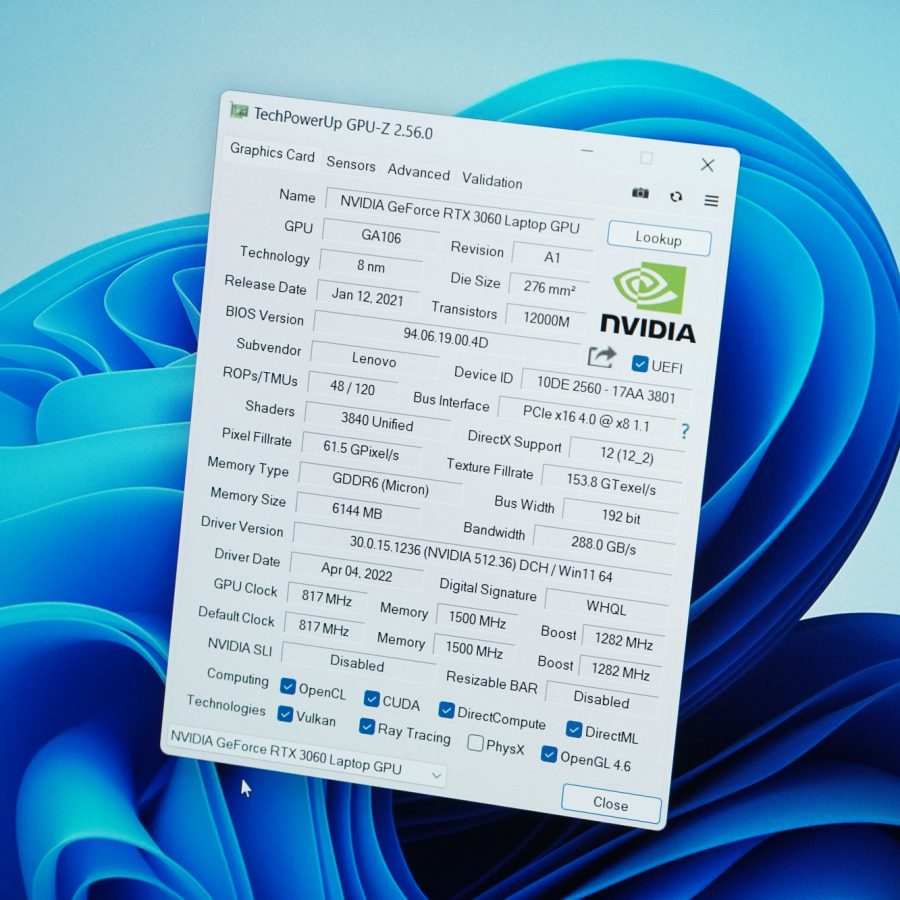Open the hamburger menu icon
This screenshot has width=900, height=900.
click(x=711, y=200)
